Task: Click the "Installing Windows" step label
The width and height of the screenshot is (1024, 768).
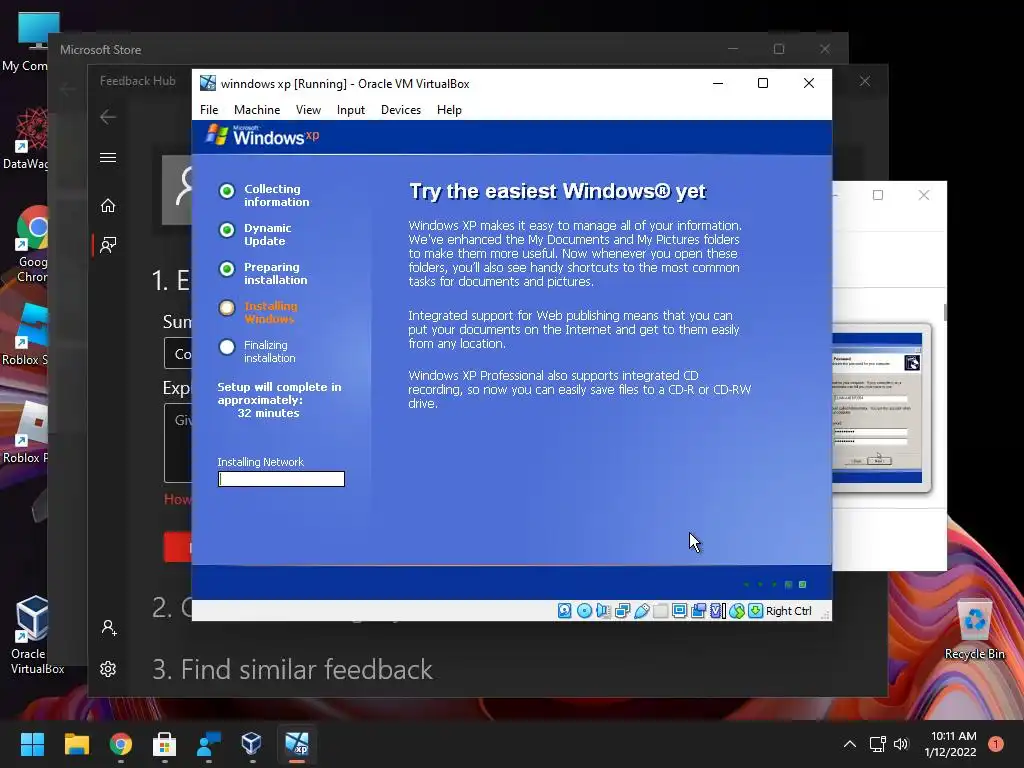Action: pyautogui.click(x=270, y=312)
